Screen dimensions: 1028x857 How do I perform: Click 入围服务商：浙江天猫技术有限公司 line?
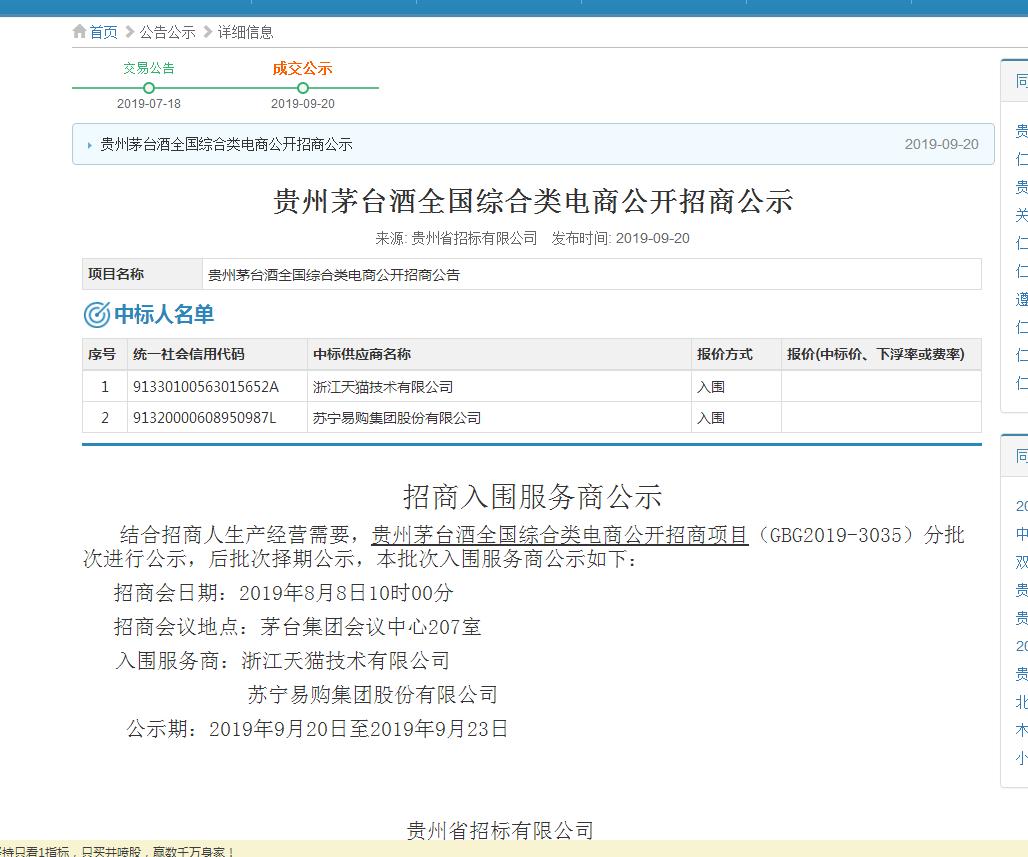click(x=283, y=660)
